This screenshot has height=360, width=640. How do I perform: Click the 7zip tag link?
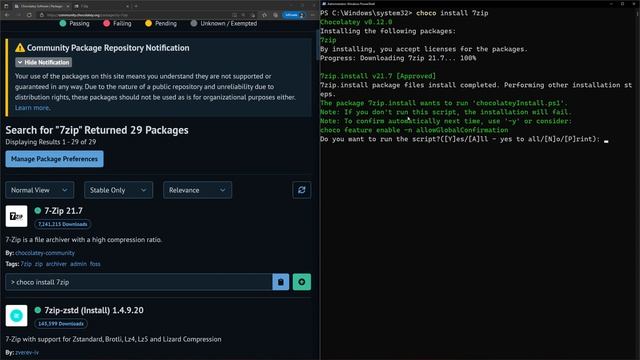tap(26, 264)
